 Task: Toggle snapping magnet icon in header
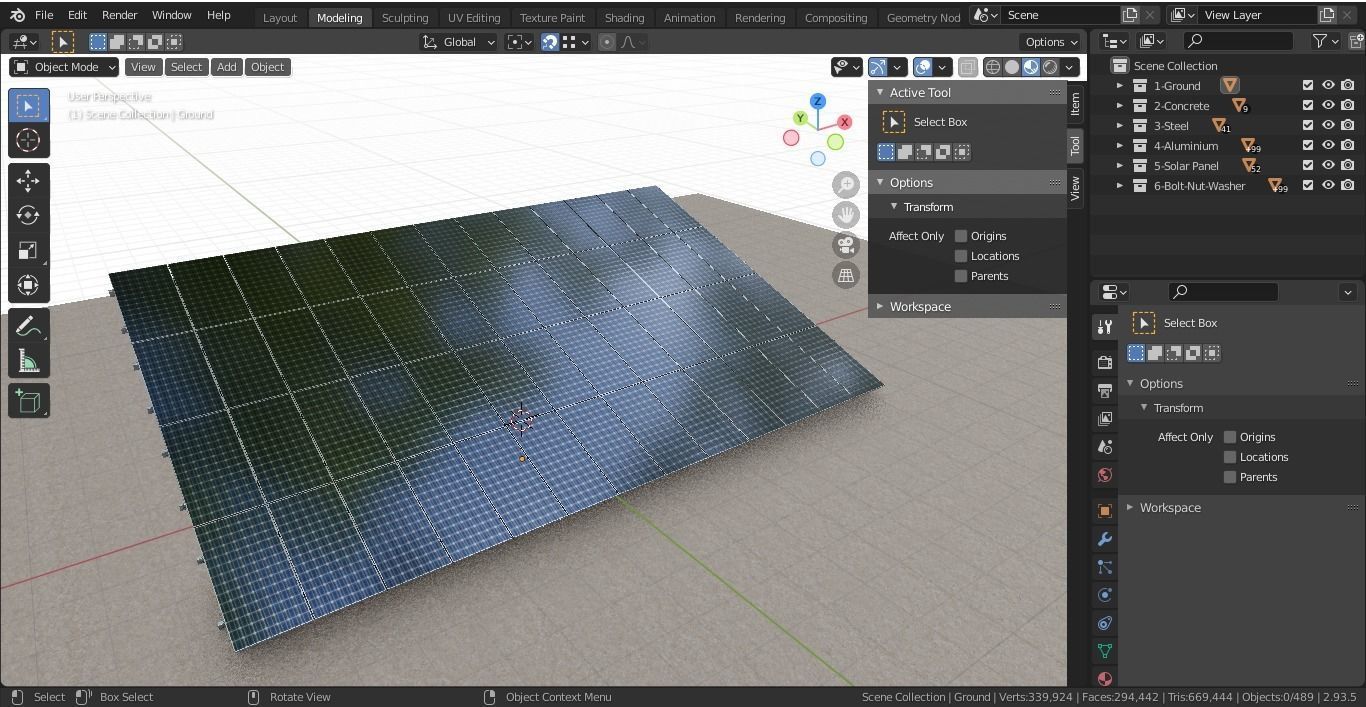pos(549,42)
